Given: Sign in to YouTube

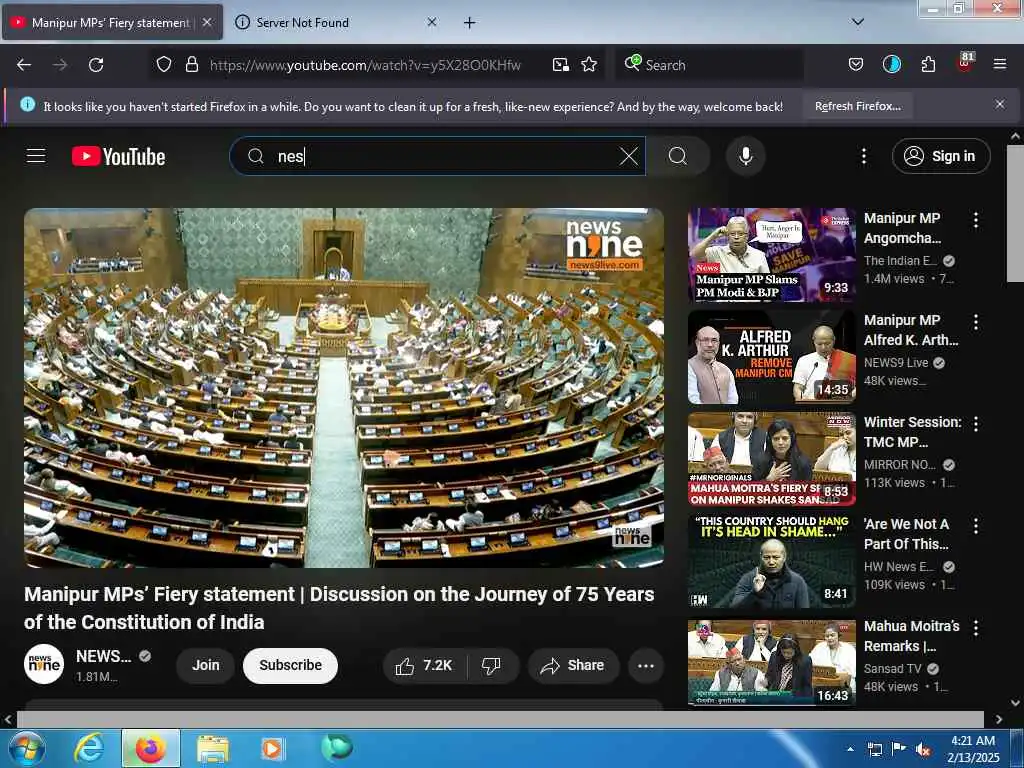Looking at the screenshot, I should tap(940, 156).
